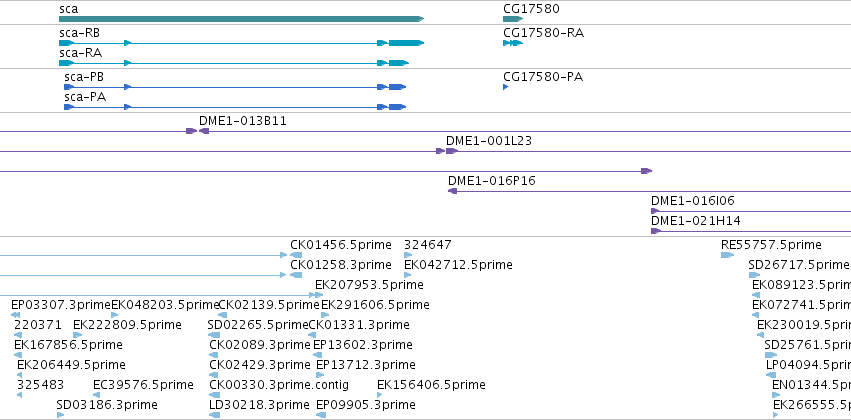The width and height of the screenshot is (851, 420).
Task: Click EST LD30218.3prime
Action: 259,405
